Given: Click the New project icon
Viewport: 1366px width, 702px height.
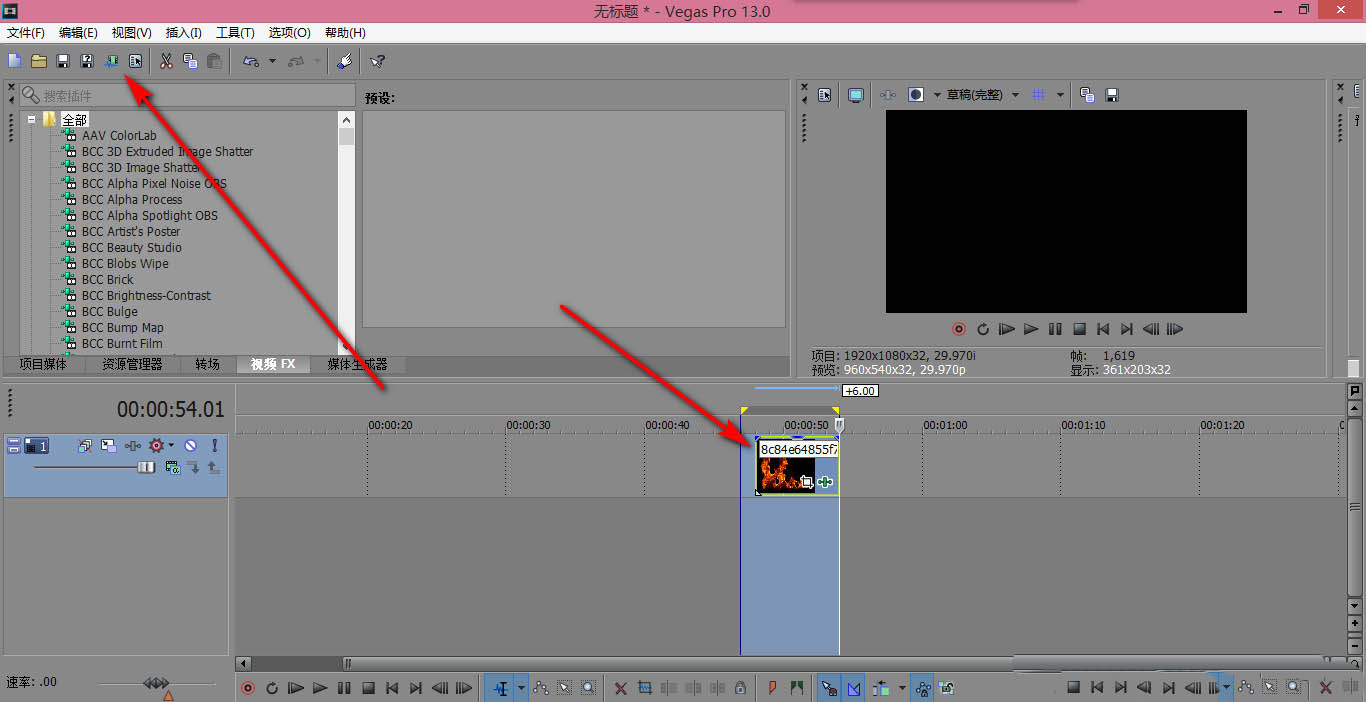Looking at the screenshot, I should tap(14, 62).
